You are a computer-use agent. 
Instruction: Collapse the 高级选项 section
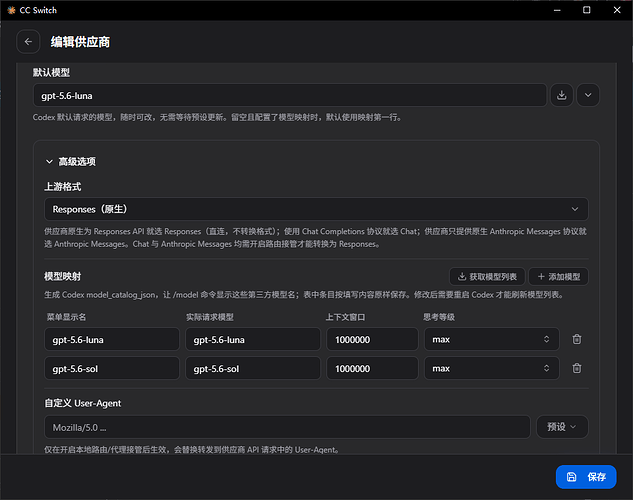point(71,162)
